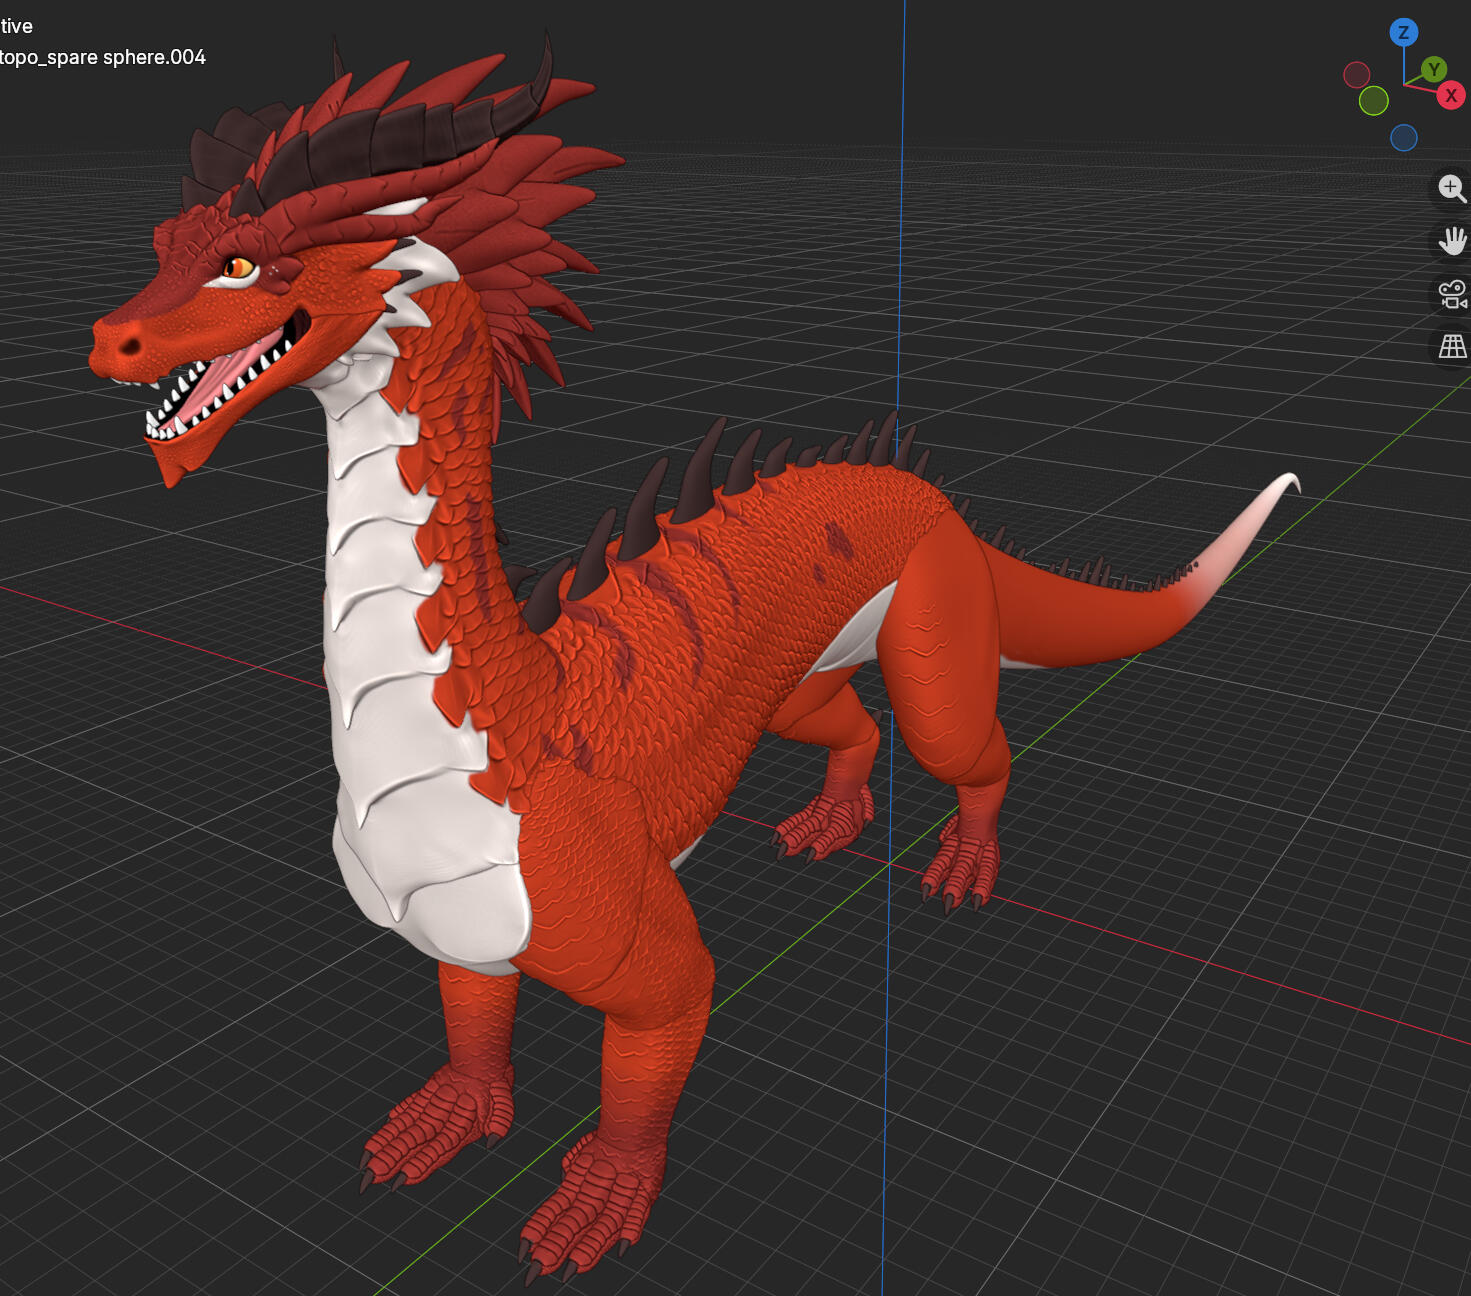Select the unlabeled green negative Y gizmo circle
Image resolution: width=1471 pixels, height=1296 pixels.
coord(1373,100)
